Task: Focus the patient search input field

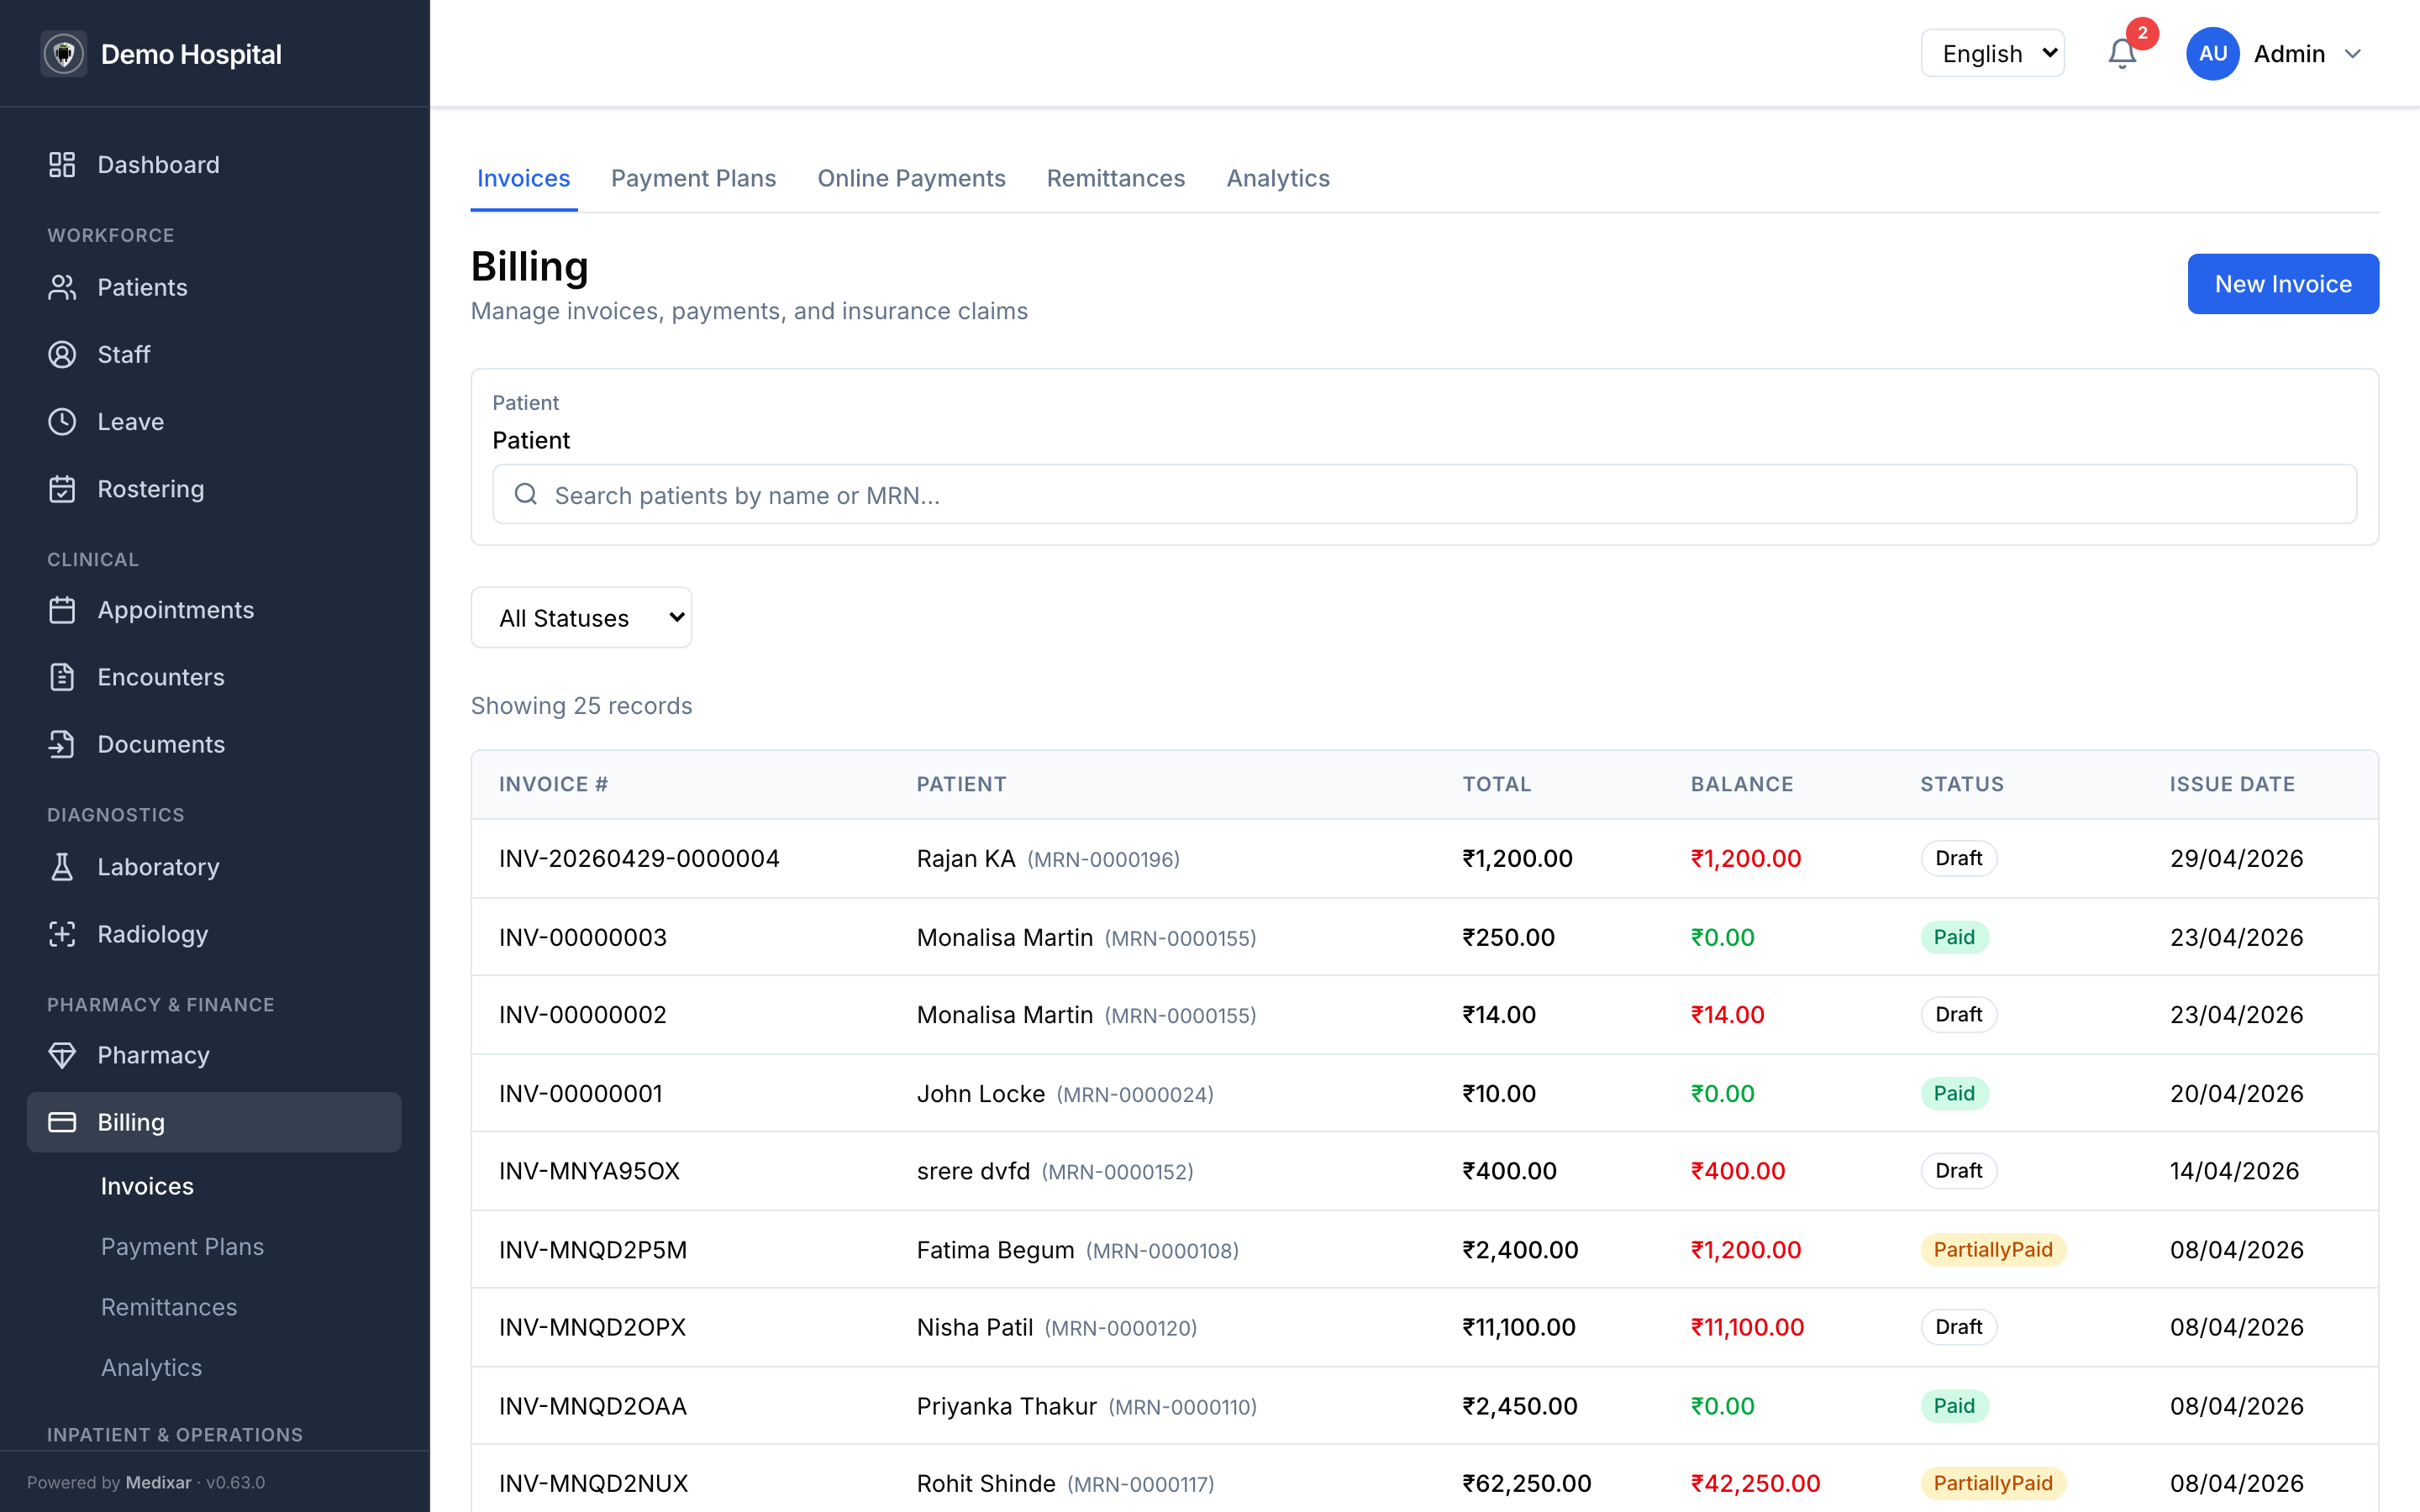Action: pos(1424,494)
